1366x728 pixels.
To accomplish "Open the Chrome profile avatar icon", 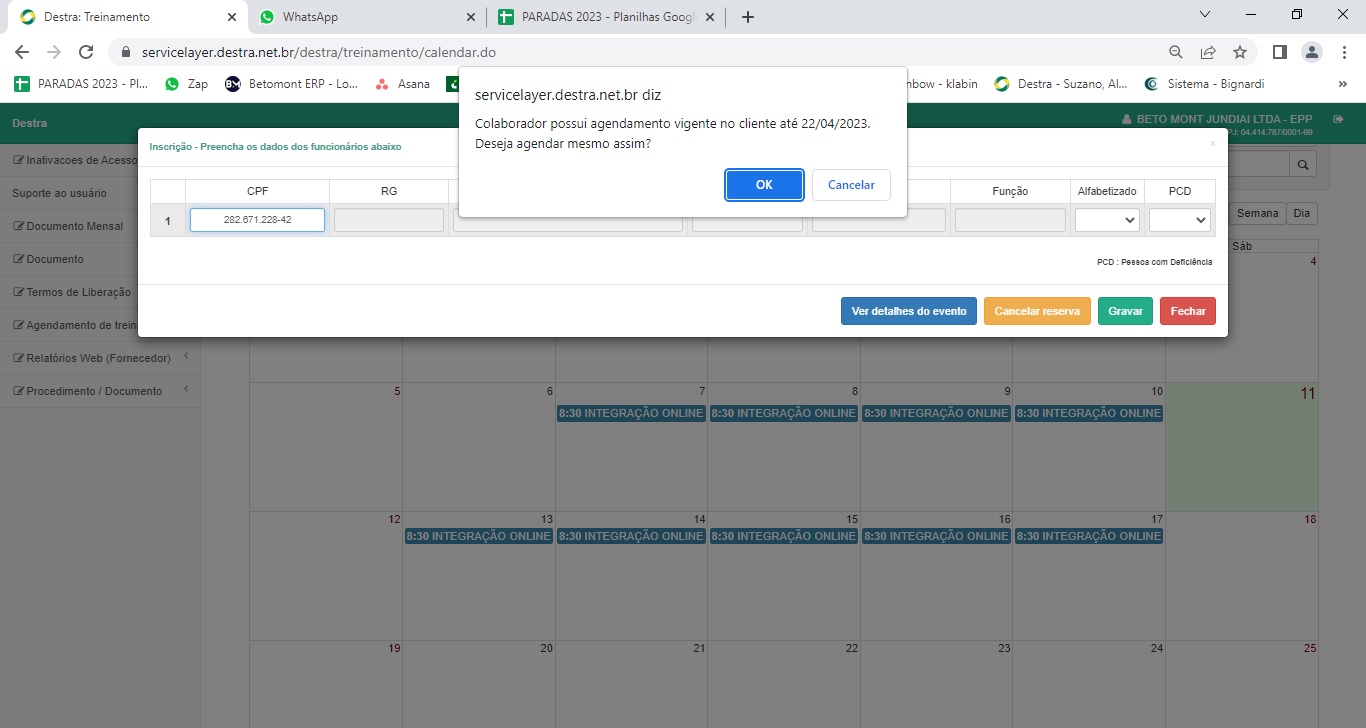I will coord(1311,52).
